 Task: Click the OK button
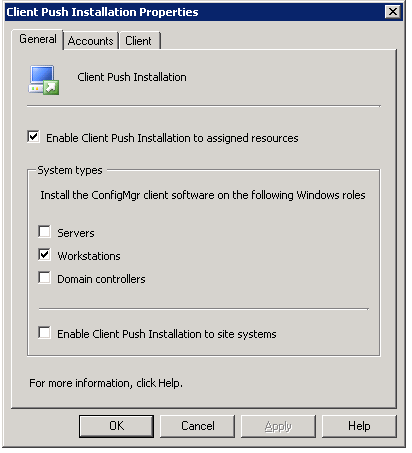click(x=116, y=426)
